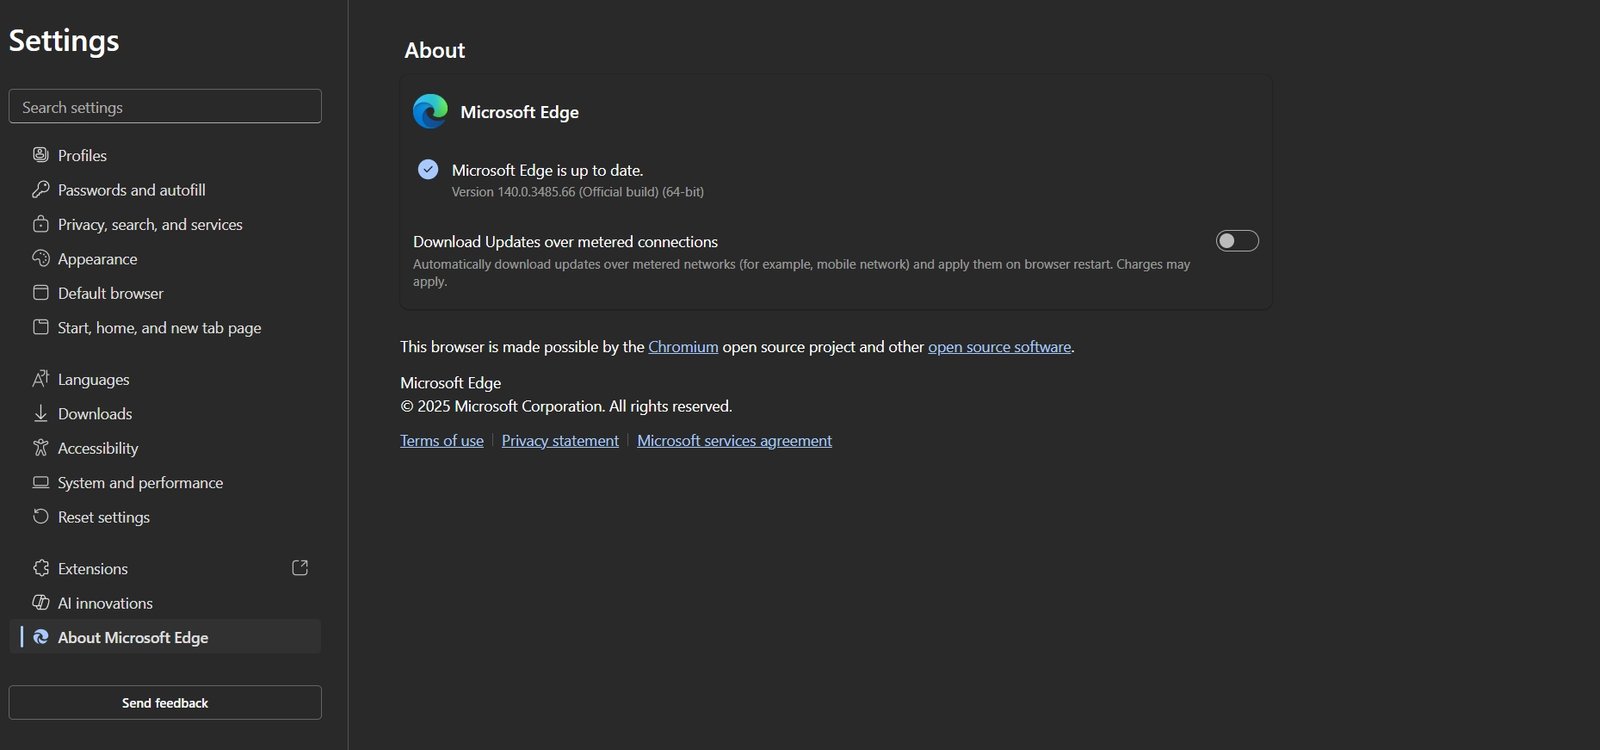Image resolution: width=1600 pixels, height=750 pixels.
Task: Click the Search settings input field
Action: [x=165, y=106]
